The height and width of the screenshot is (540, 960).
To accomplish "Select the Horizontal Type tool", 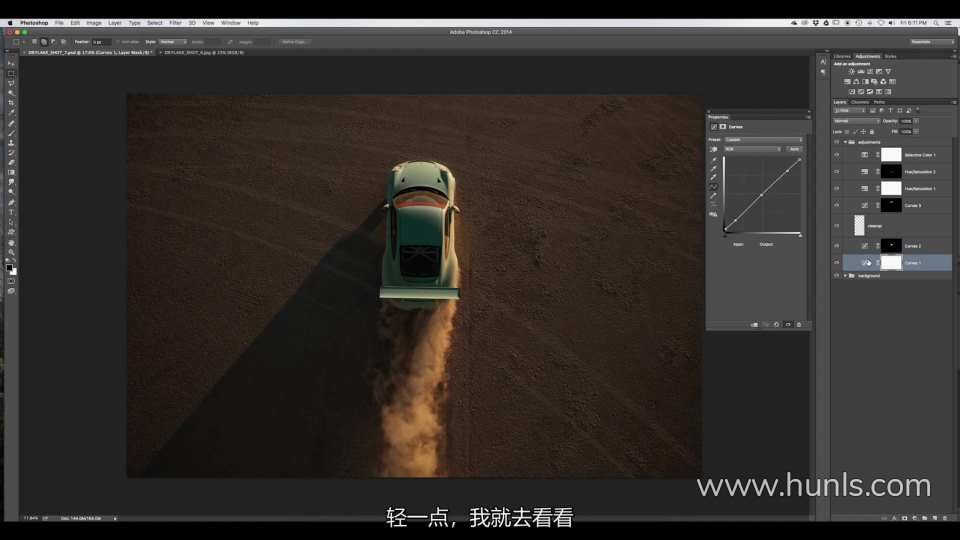I will click(11, 212).
